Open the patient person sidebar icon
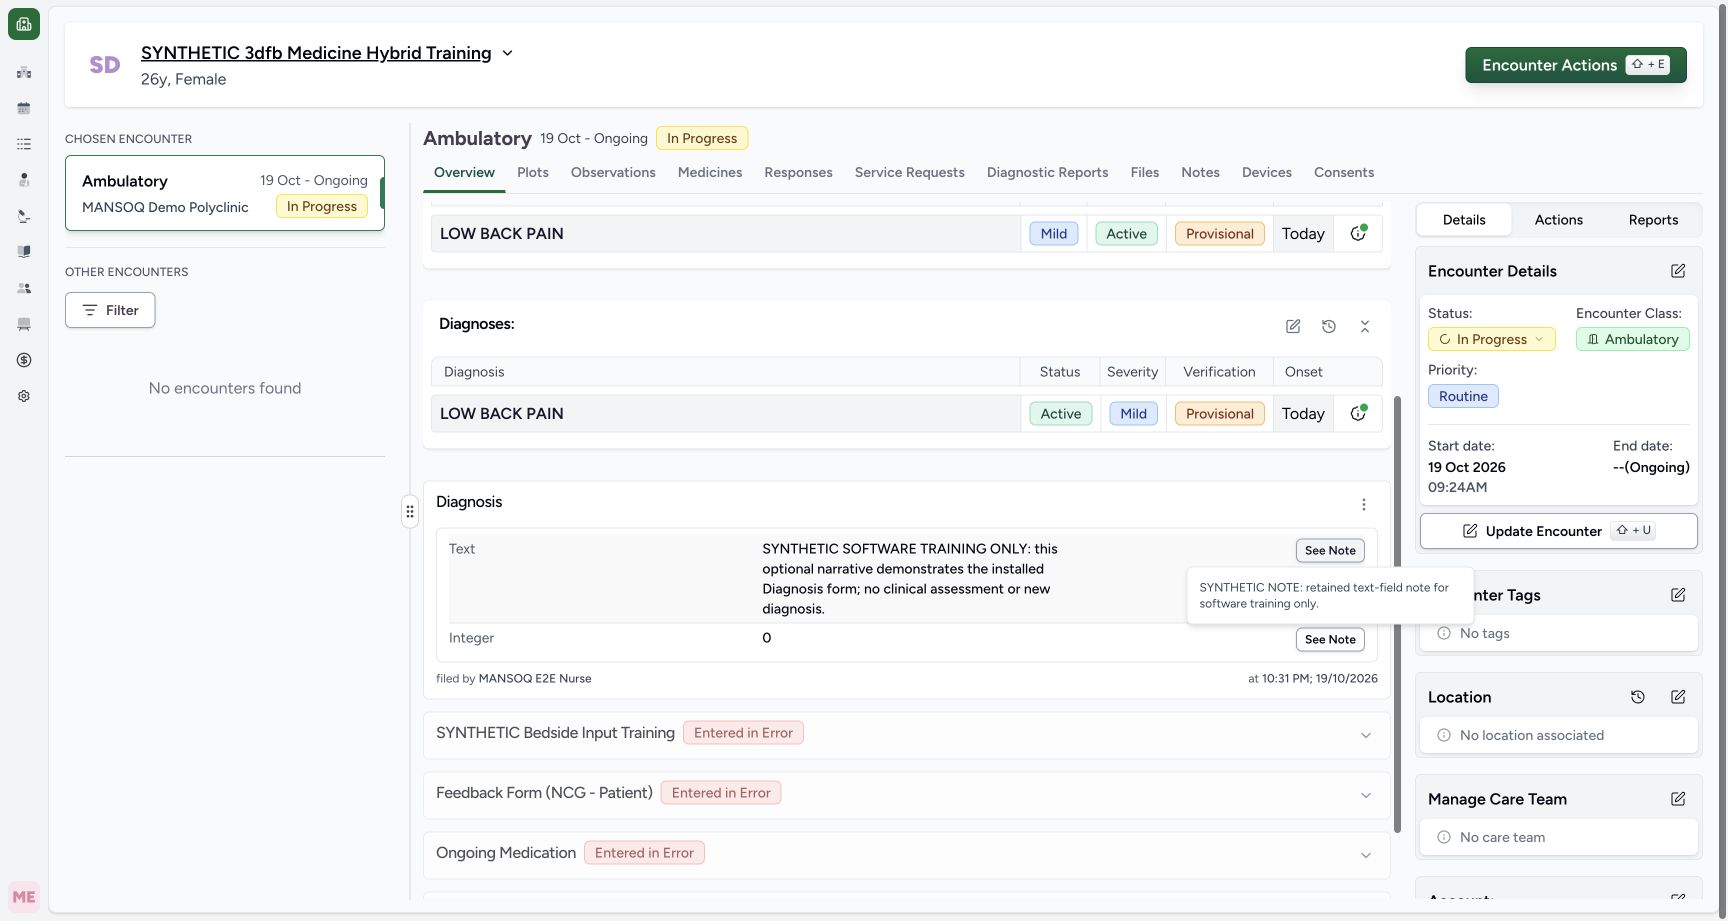This screenshot has width=1728, height=921. (24, 180)
